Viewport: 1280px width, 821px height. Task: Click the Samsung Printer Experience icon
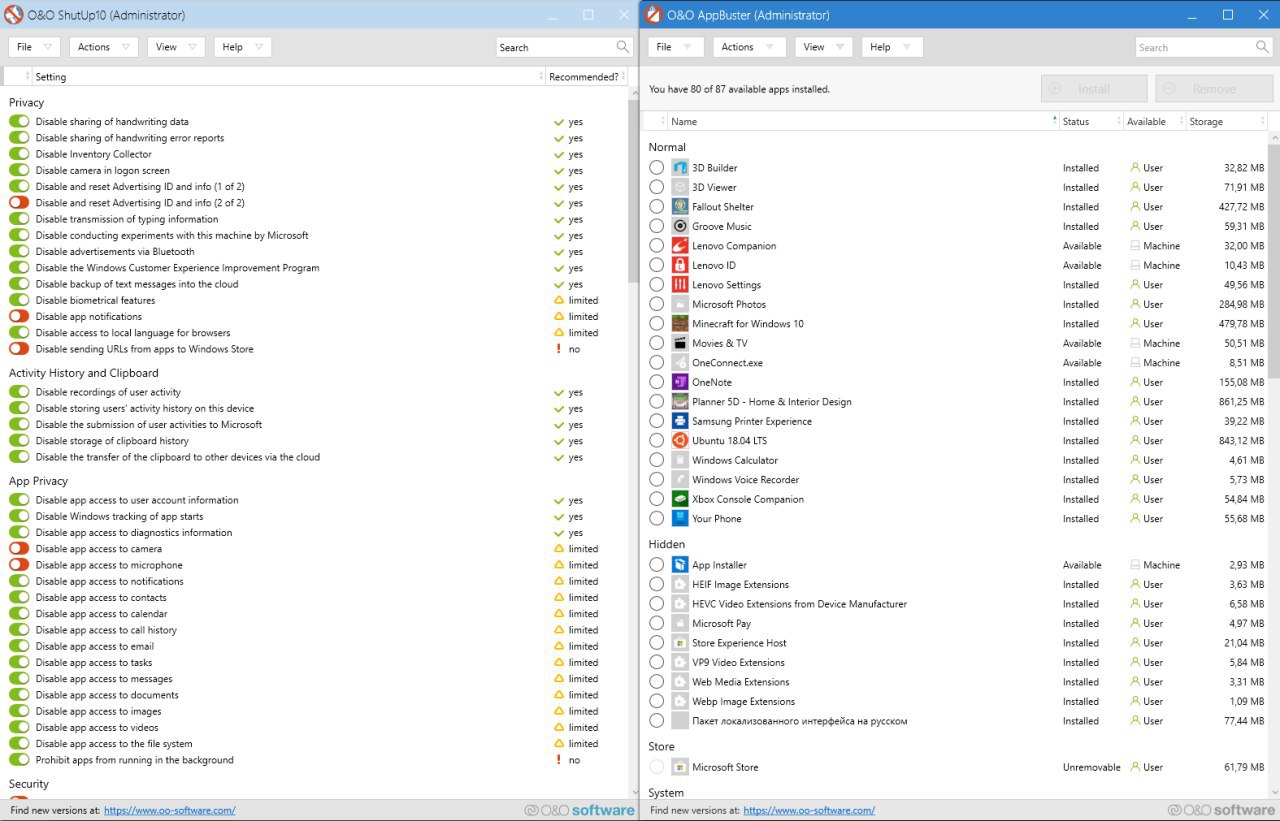click(680, 421)
